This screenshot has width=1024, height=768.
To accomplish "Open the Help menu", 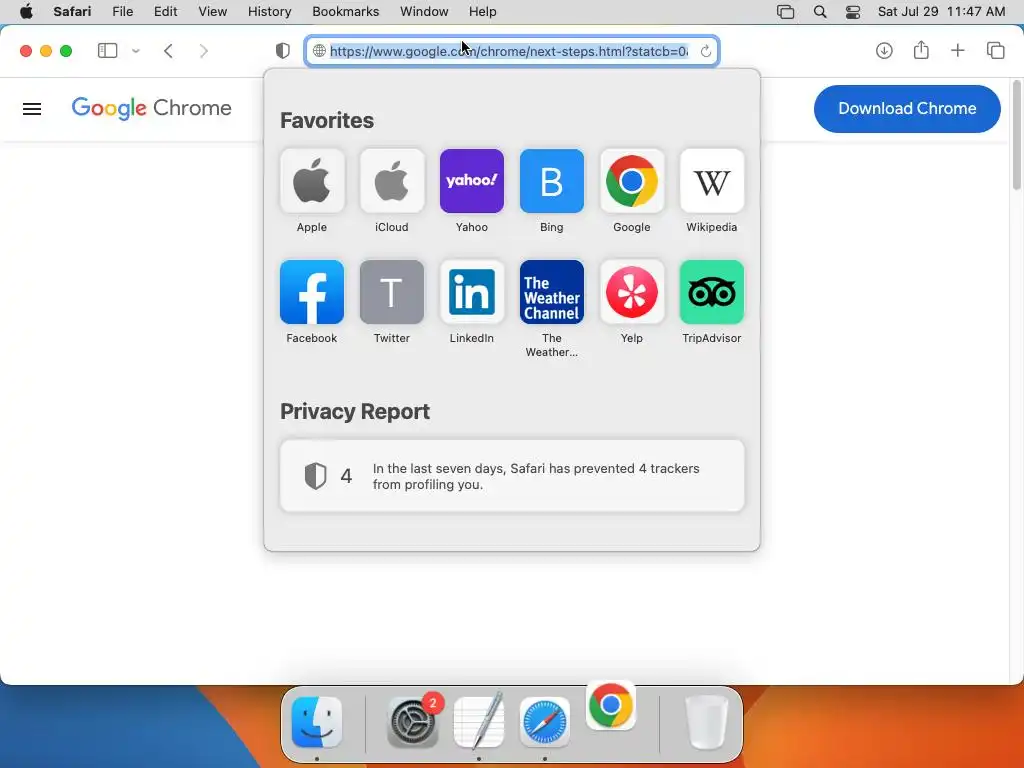I will 483,12.
